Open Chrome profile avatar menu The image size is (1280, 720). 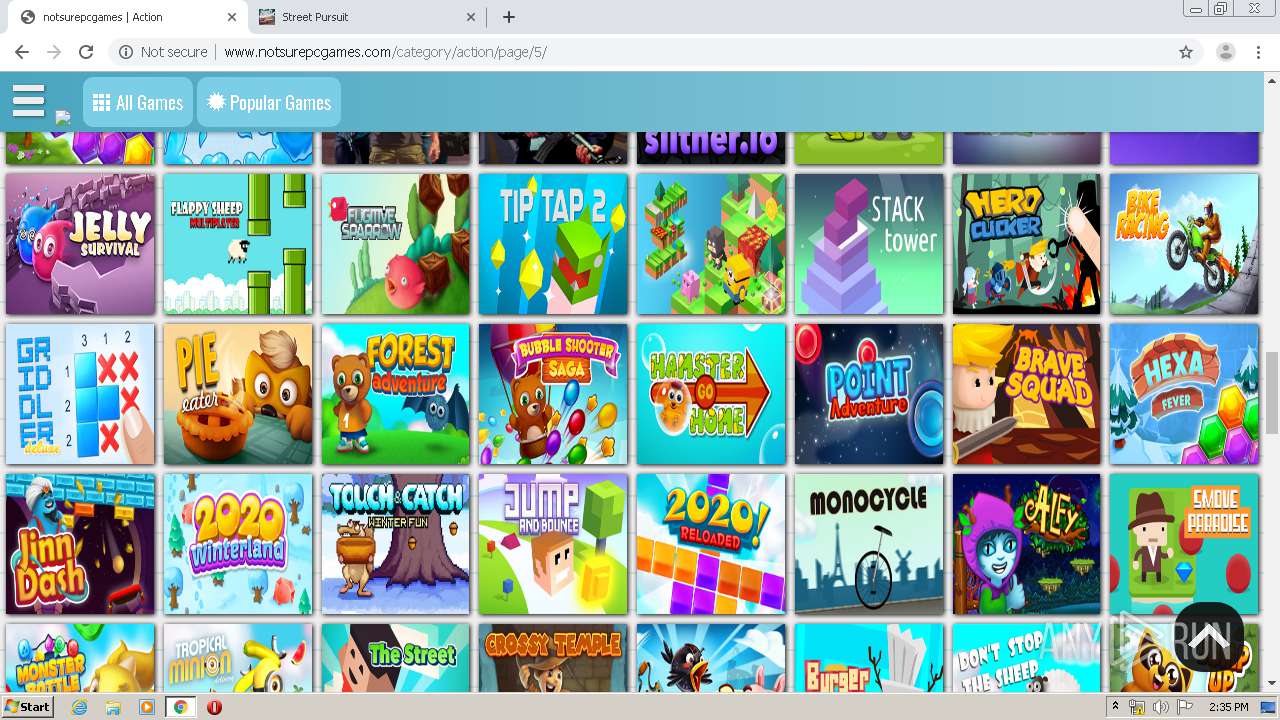click(1226, 52)
